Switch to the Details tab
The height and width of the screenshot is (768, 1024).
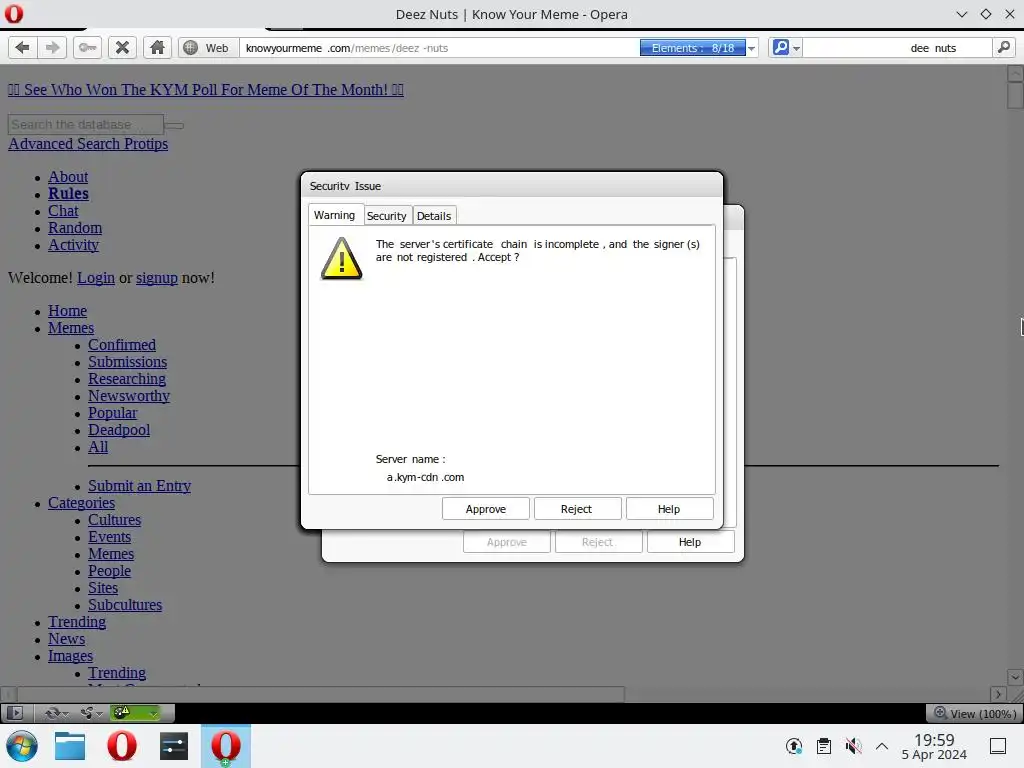click(x=434, y=216)
